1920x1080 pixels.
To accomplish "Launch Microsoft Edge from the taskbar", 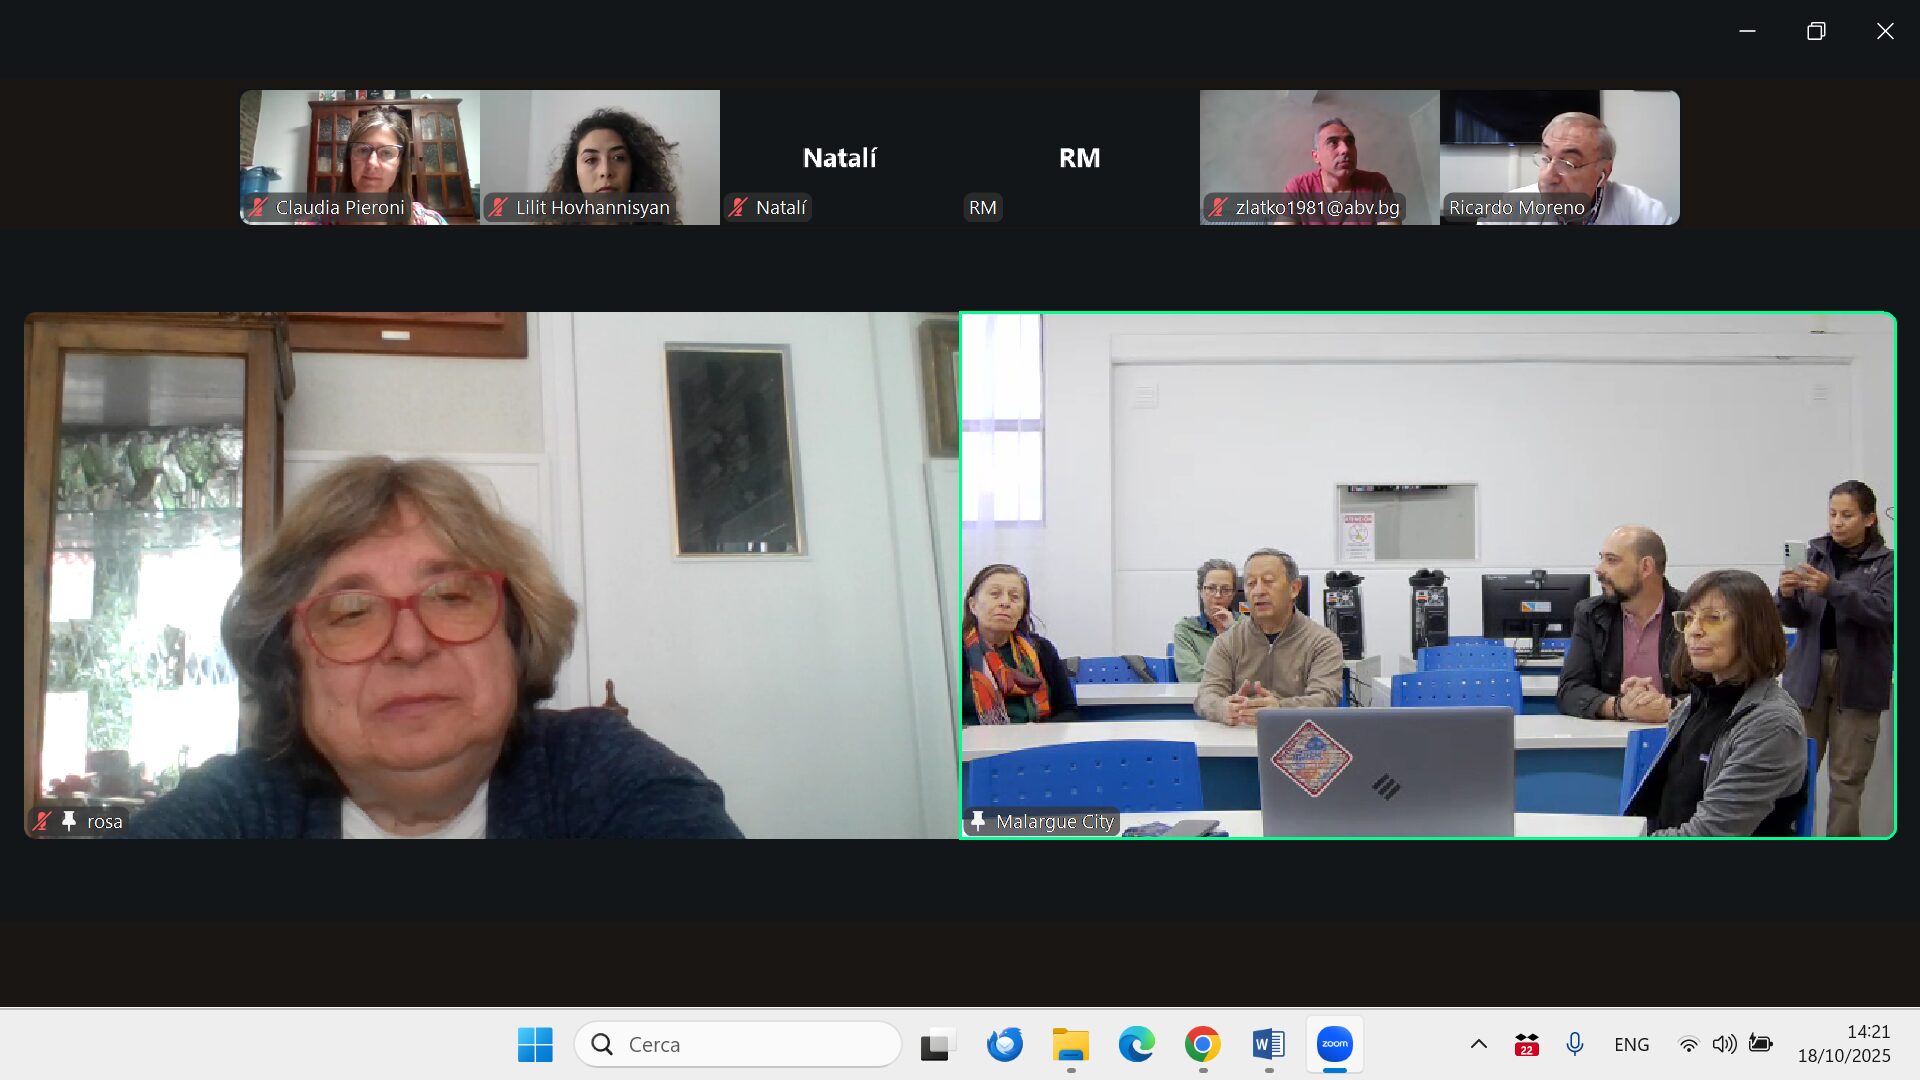I will (1136, 1044).
